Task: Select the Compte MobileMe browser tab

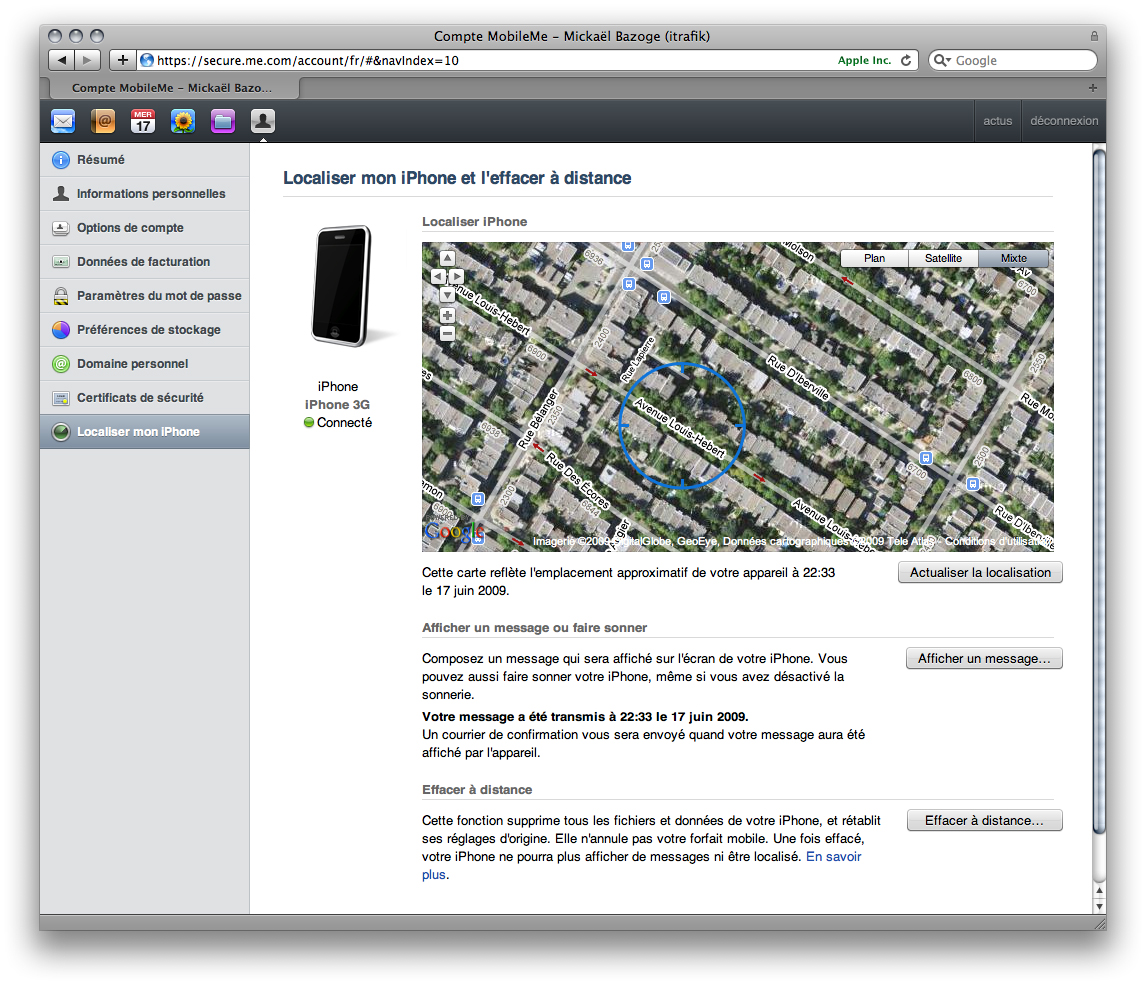Action: [x=172, y=88]
